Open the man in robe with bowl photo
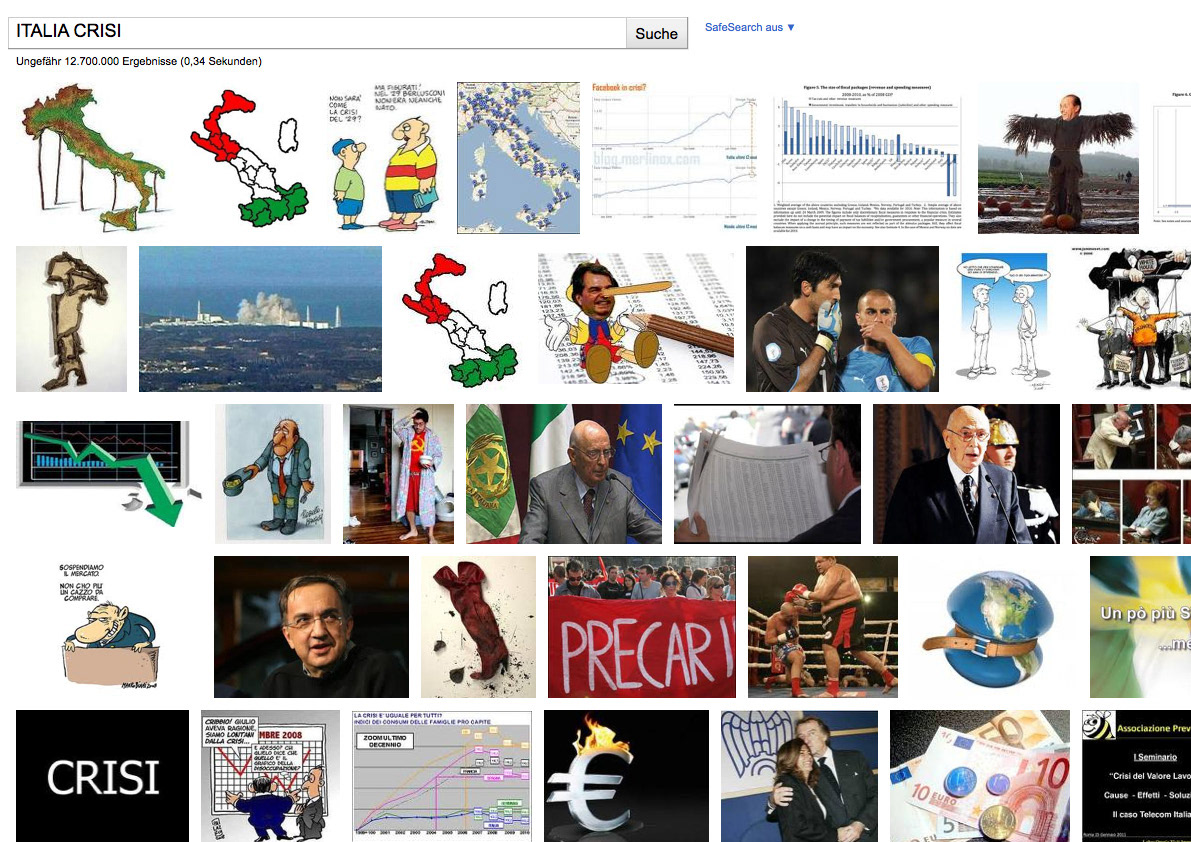Viewport: 1191px width, 842px height. [x=398, y=474]
